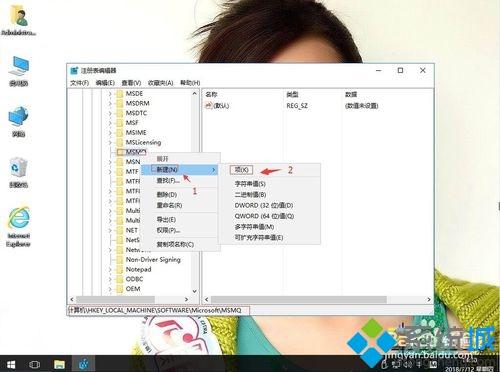Viewport: 500px width, 372px height.
Task: Choose 展开 in the context menu
Action: [x=180, y=159]
